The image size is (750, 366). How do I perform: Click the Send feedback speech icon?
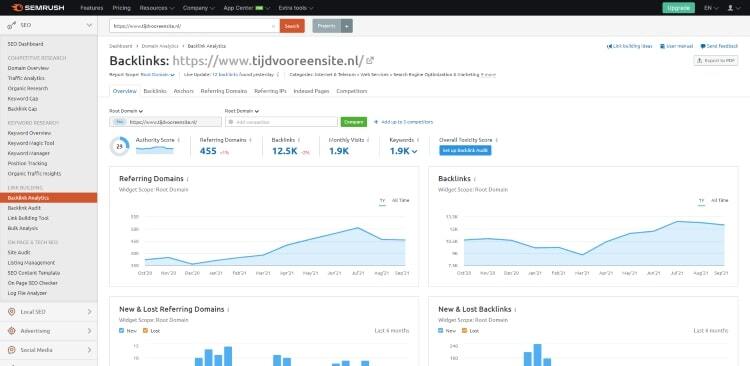click(x=703, y=46)
